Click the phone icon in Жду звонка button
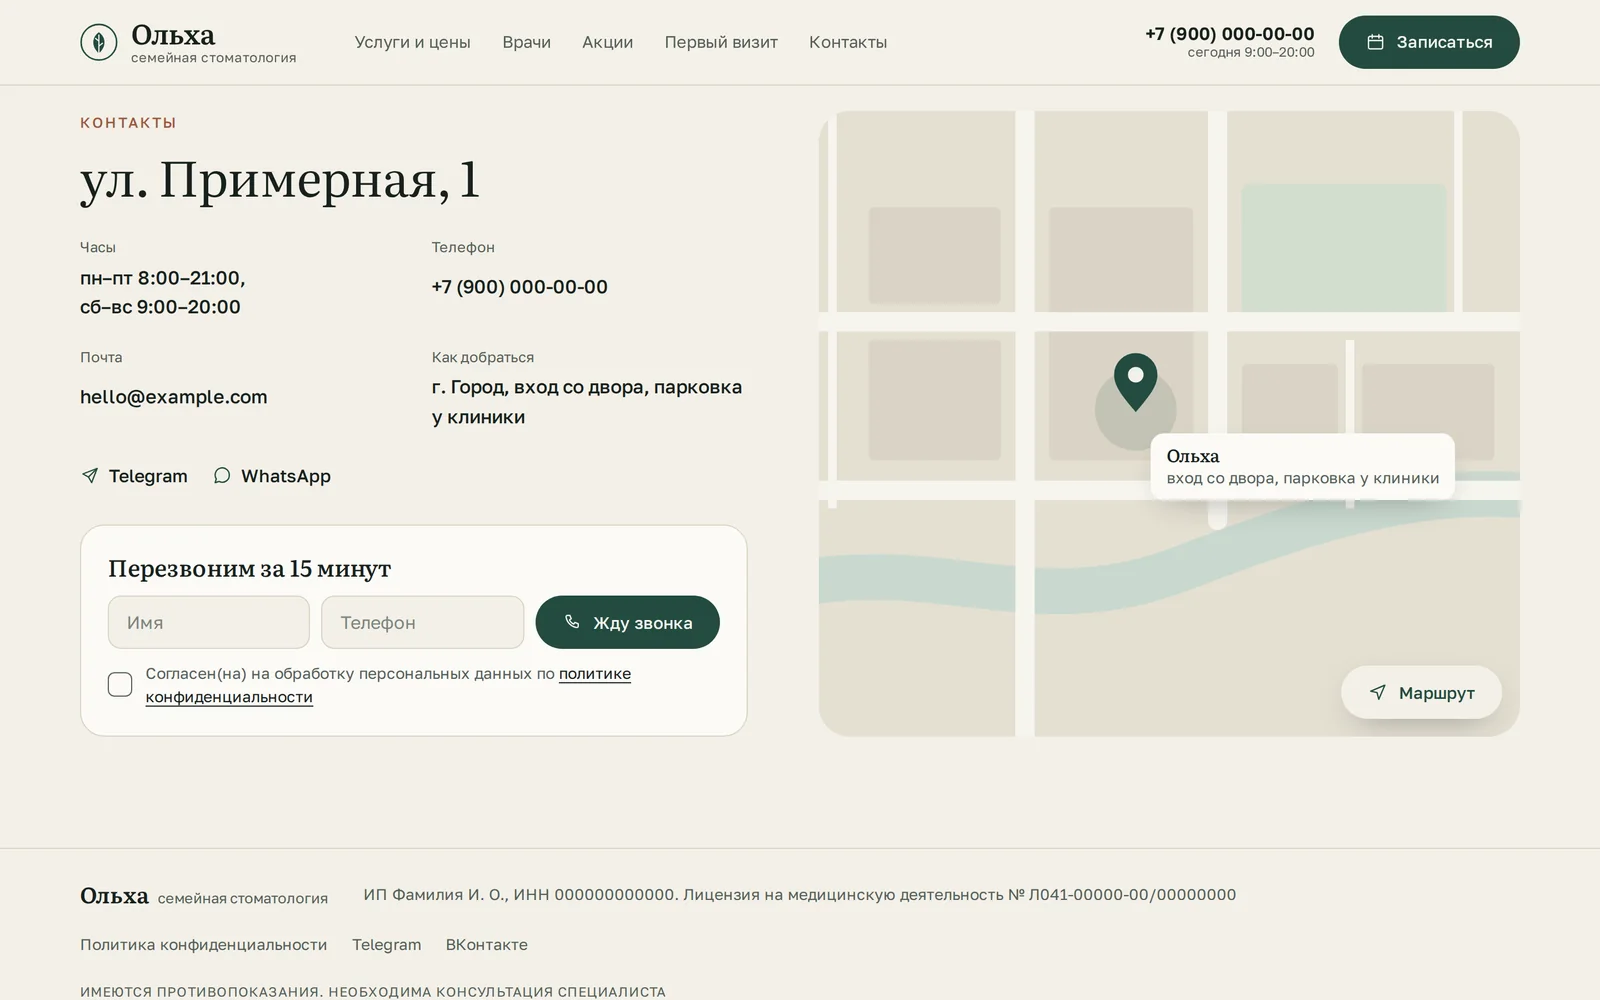The image size is (1600, 1000). click(572, 622)
